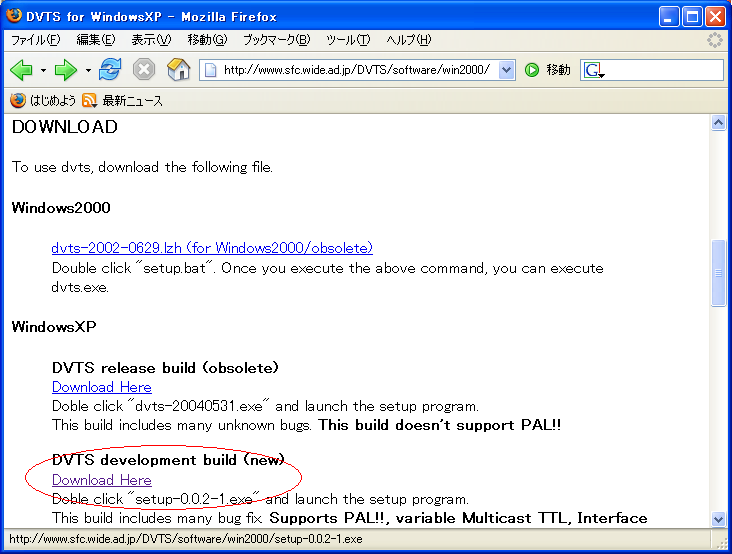Viewport: 732px width, 554px height.
Task: Click 'DVTS release build (obsolete)' heading
Action: pos(165,368)
